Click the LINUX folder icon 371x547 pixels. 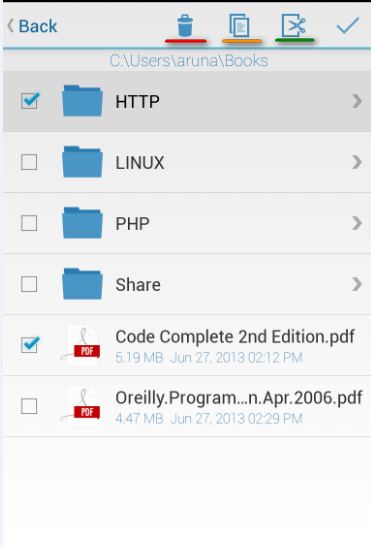82,162
